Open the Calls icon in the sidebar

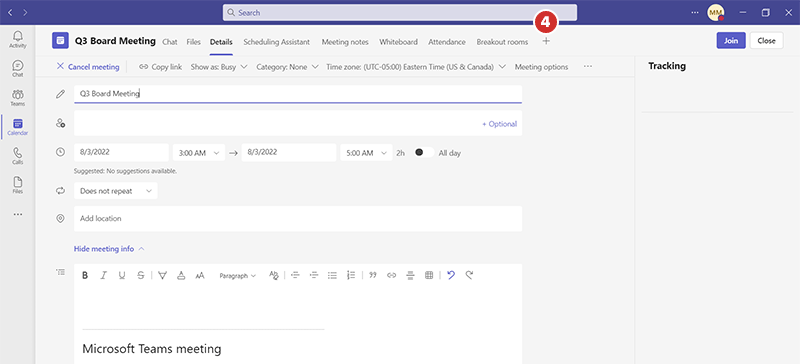coord(18,156)
